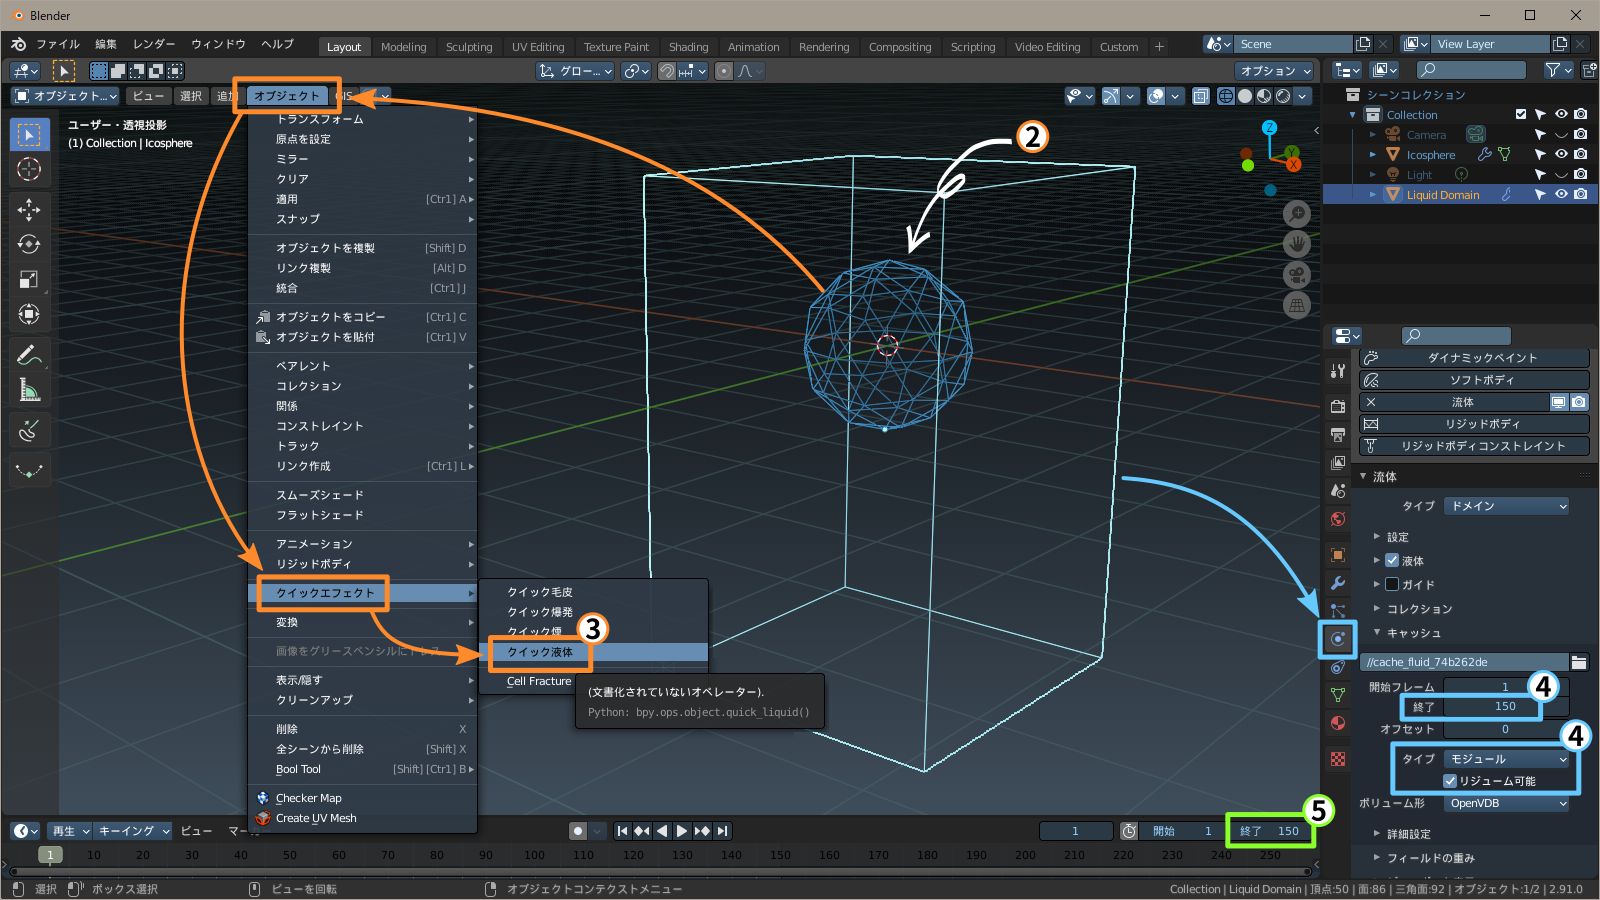Switch to solid viewport shading

pos(1245,96)
